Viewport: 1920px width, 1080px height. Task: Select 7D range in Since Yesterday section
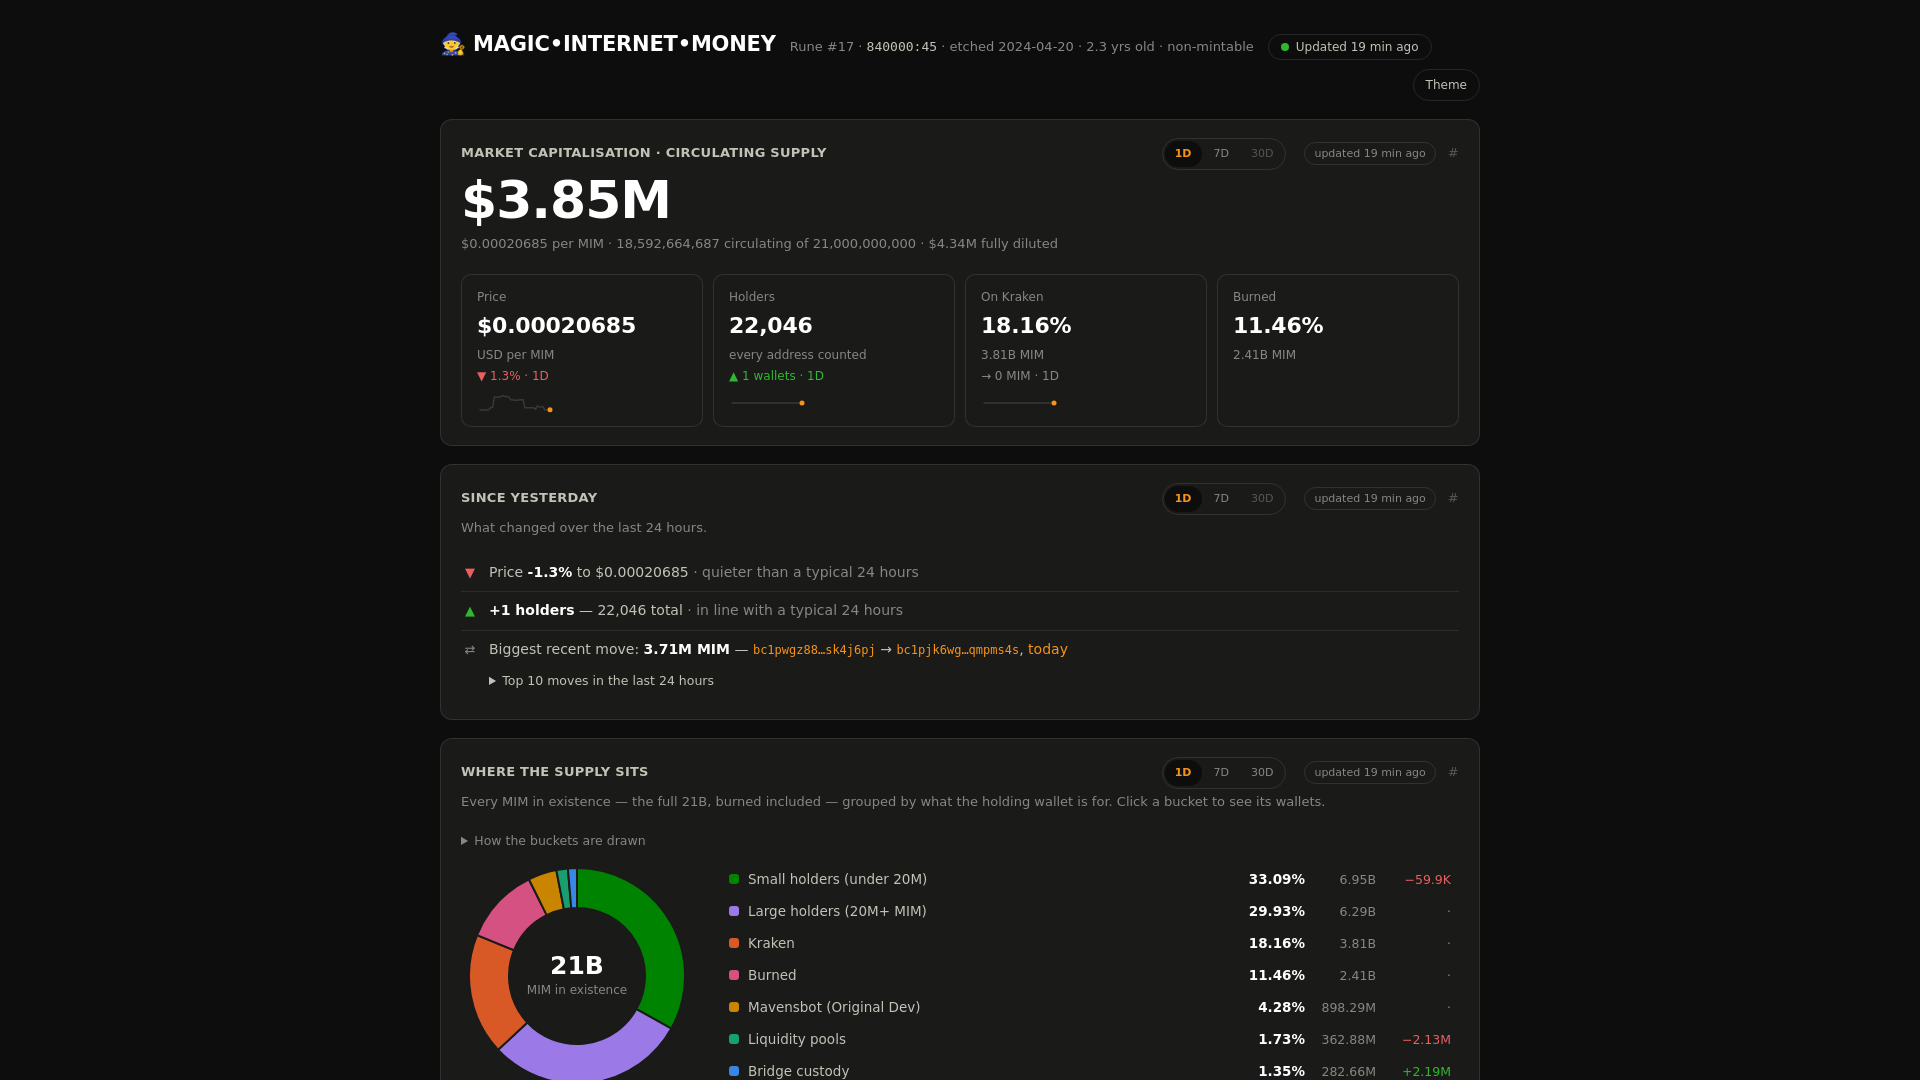coord(1221,499)
